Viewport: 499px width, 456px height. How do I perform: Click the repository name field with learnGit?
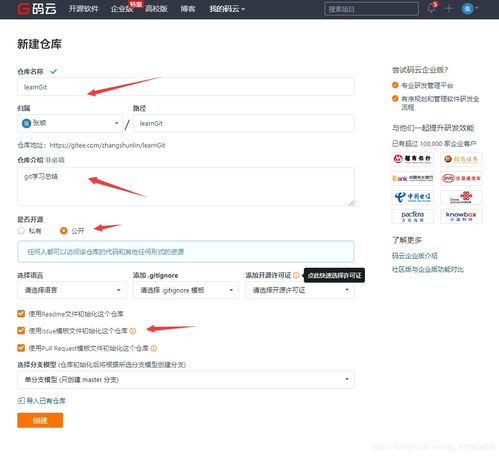tap(186, 87)
